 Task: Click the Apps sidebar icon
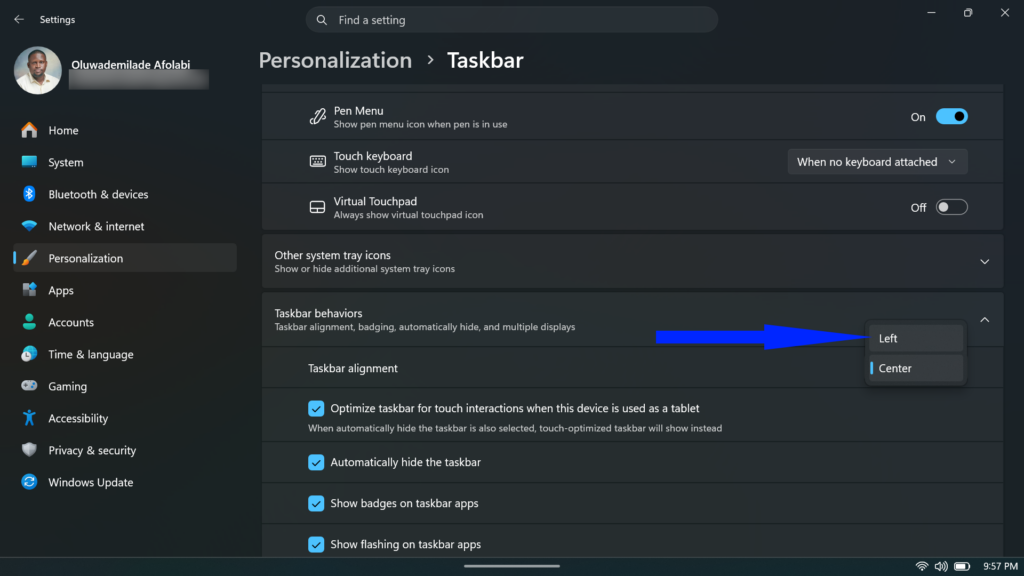pyautogui.click(x=29, y=290)
